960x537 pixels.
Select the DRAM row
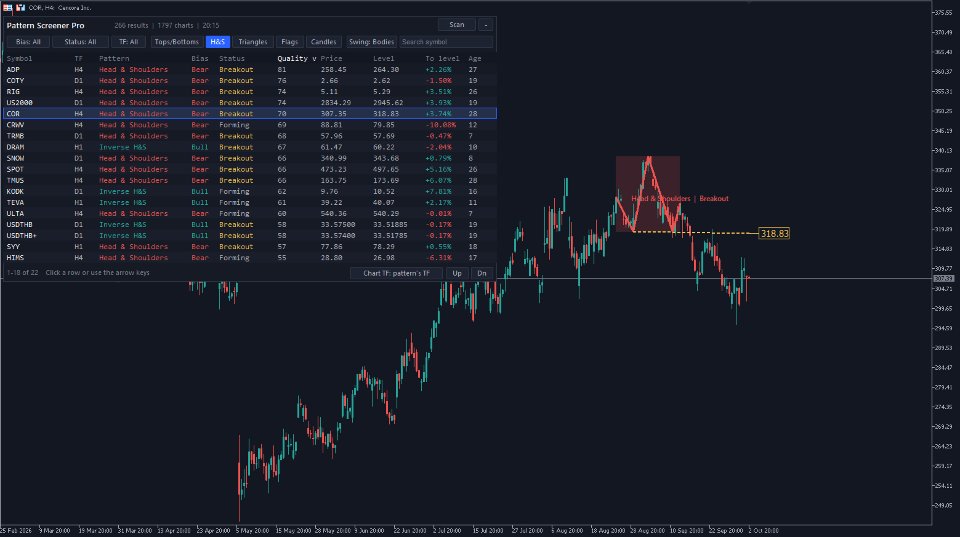coord(250,147)
